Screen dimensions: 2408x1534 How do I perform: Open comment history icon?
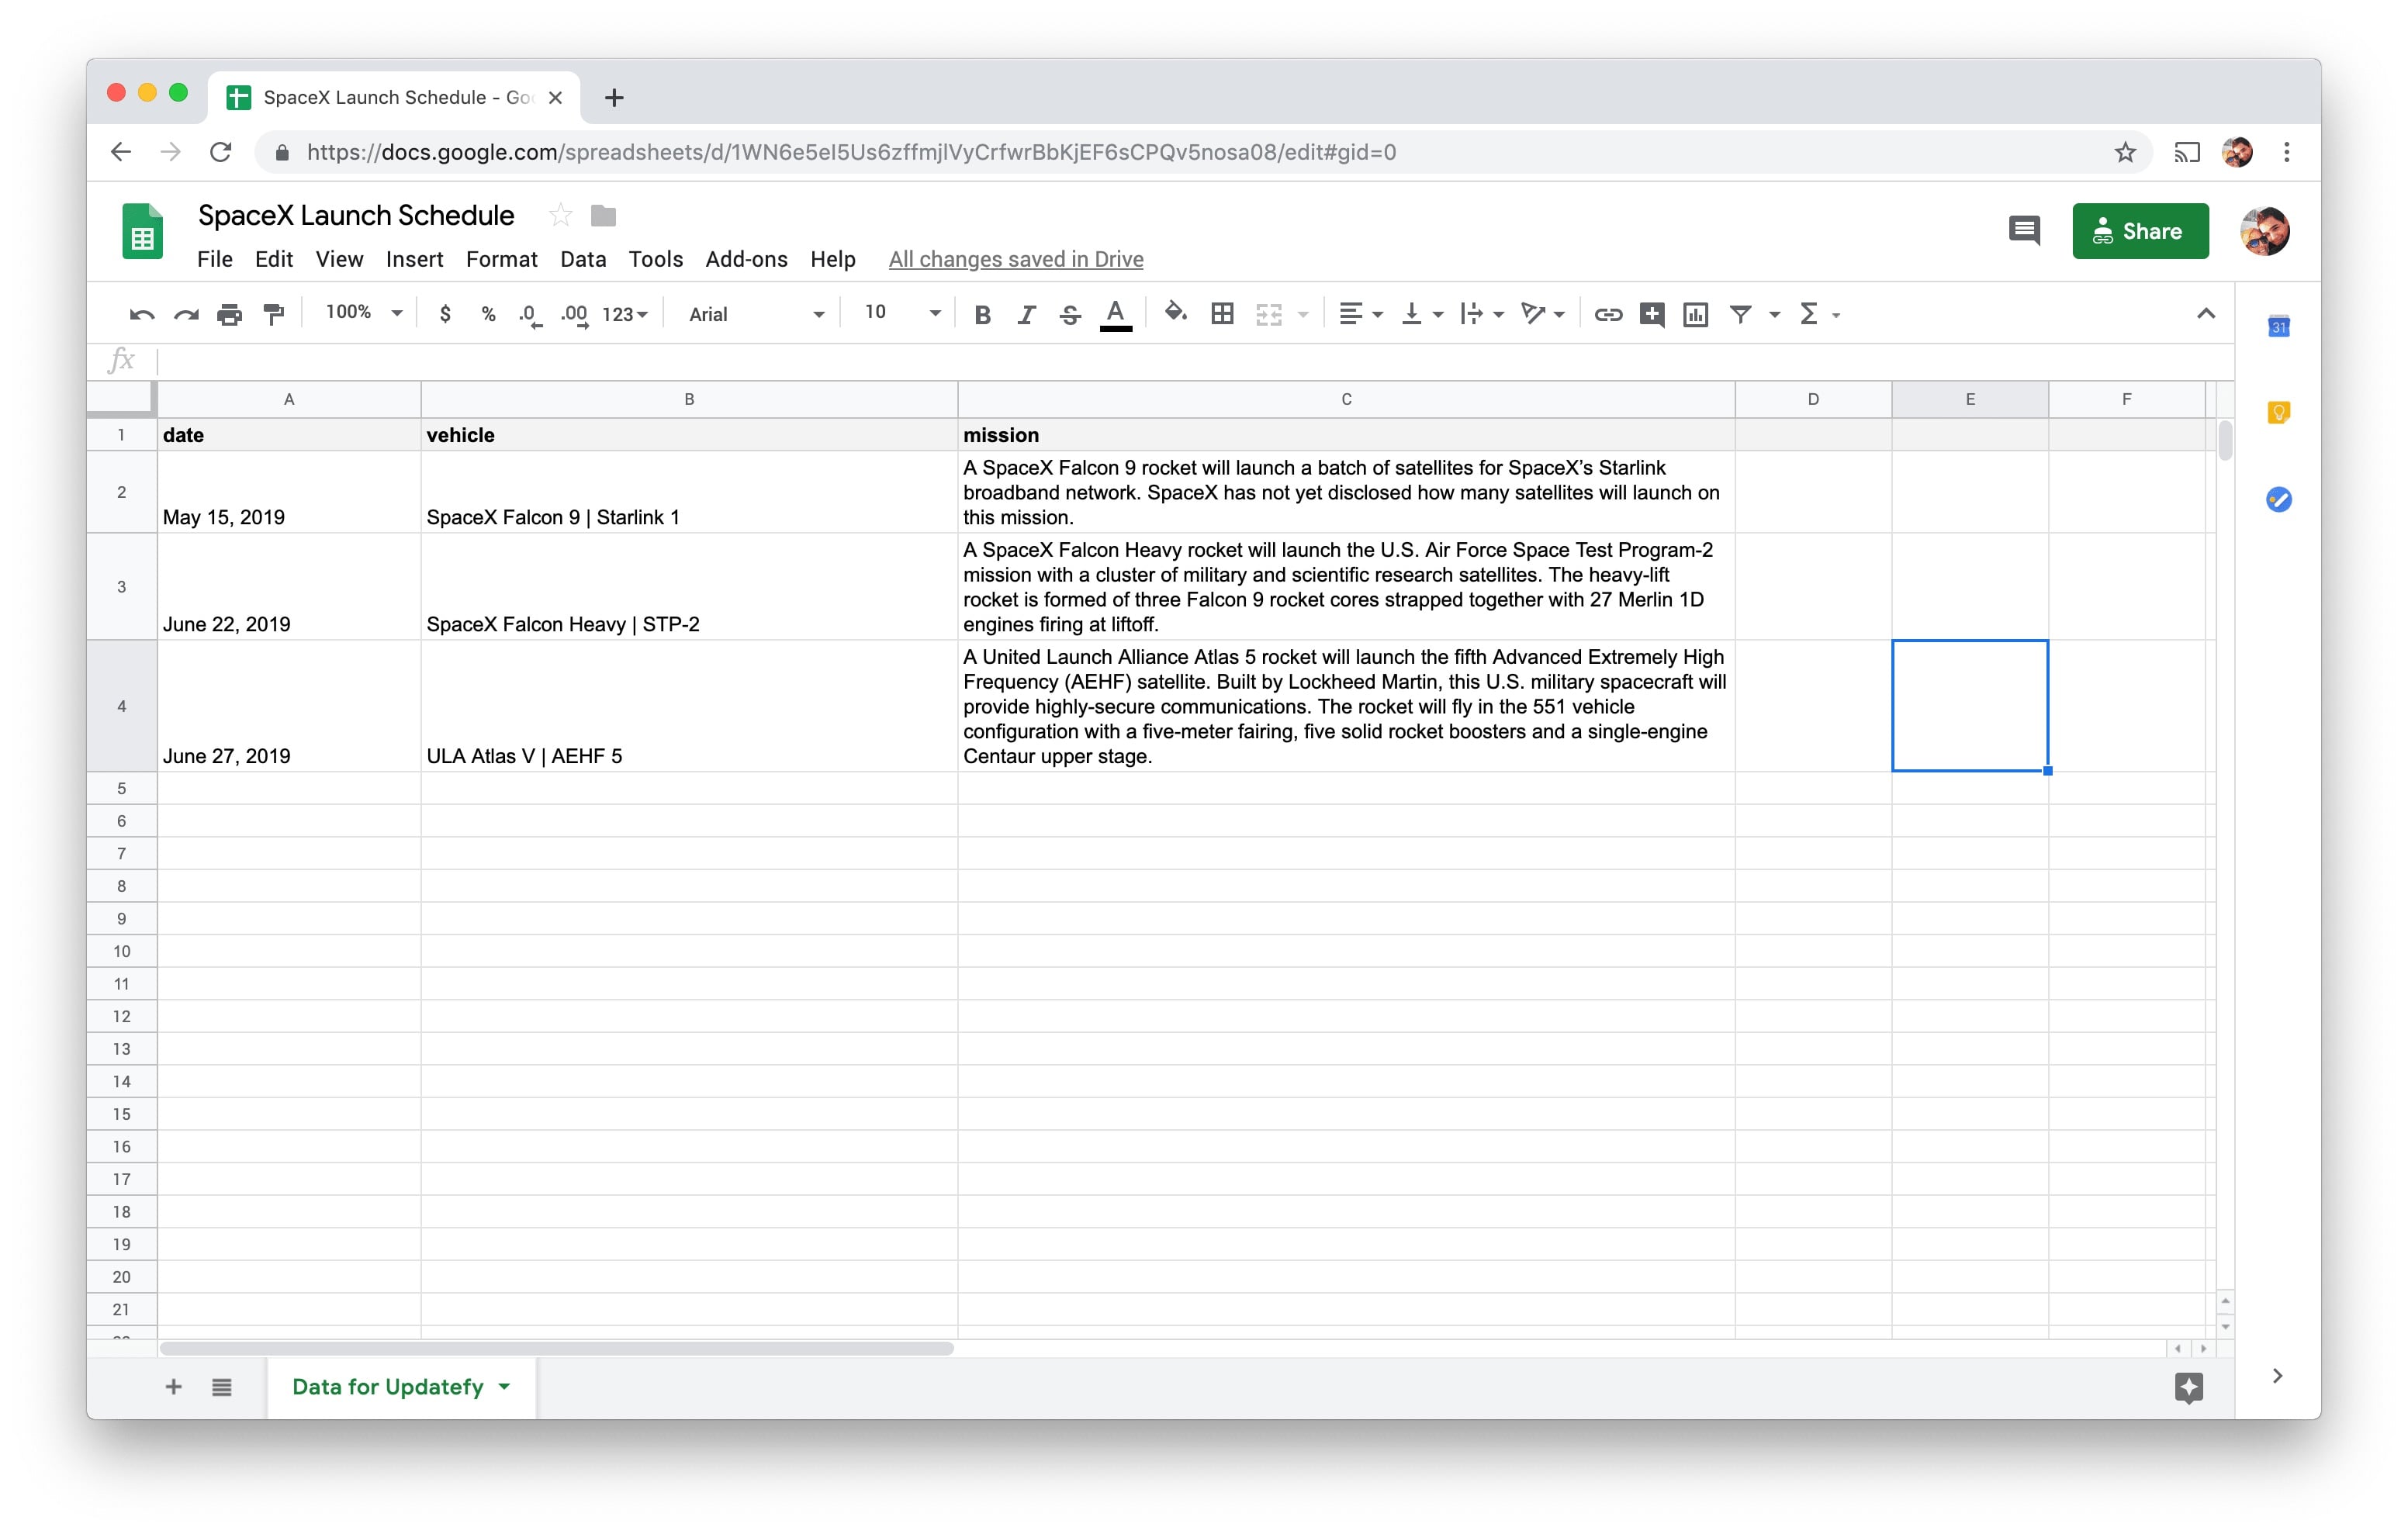[x=2024, y=231]
